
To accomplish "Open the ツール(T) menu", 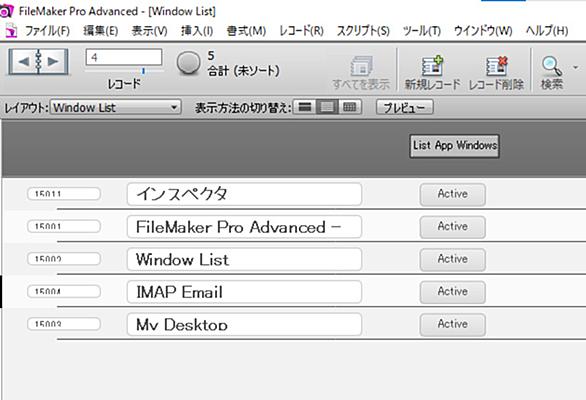I will pos(422,31).
